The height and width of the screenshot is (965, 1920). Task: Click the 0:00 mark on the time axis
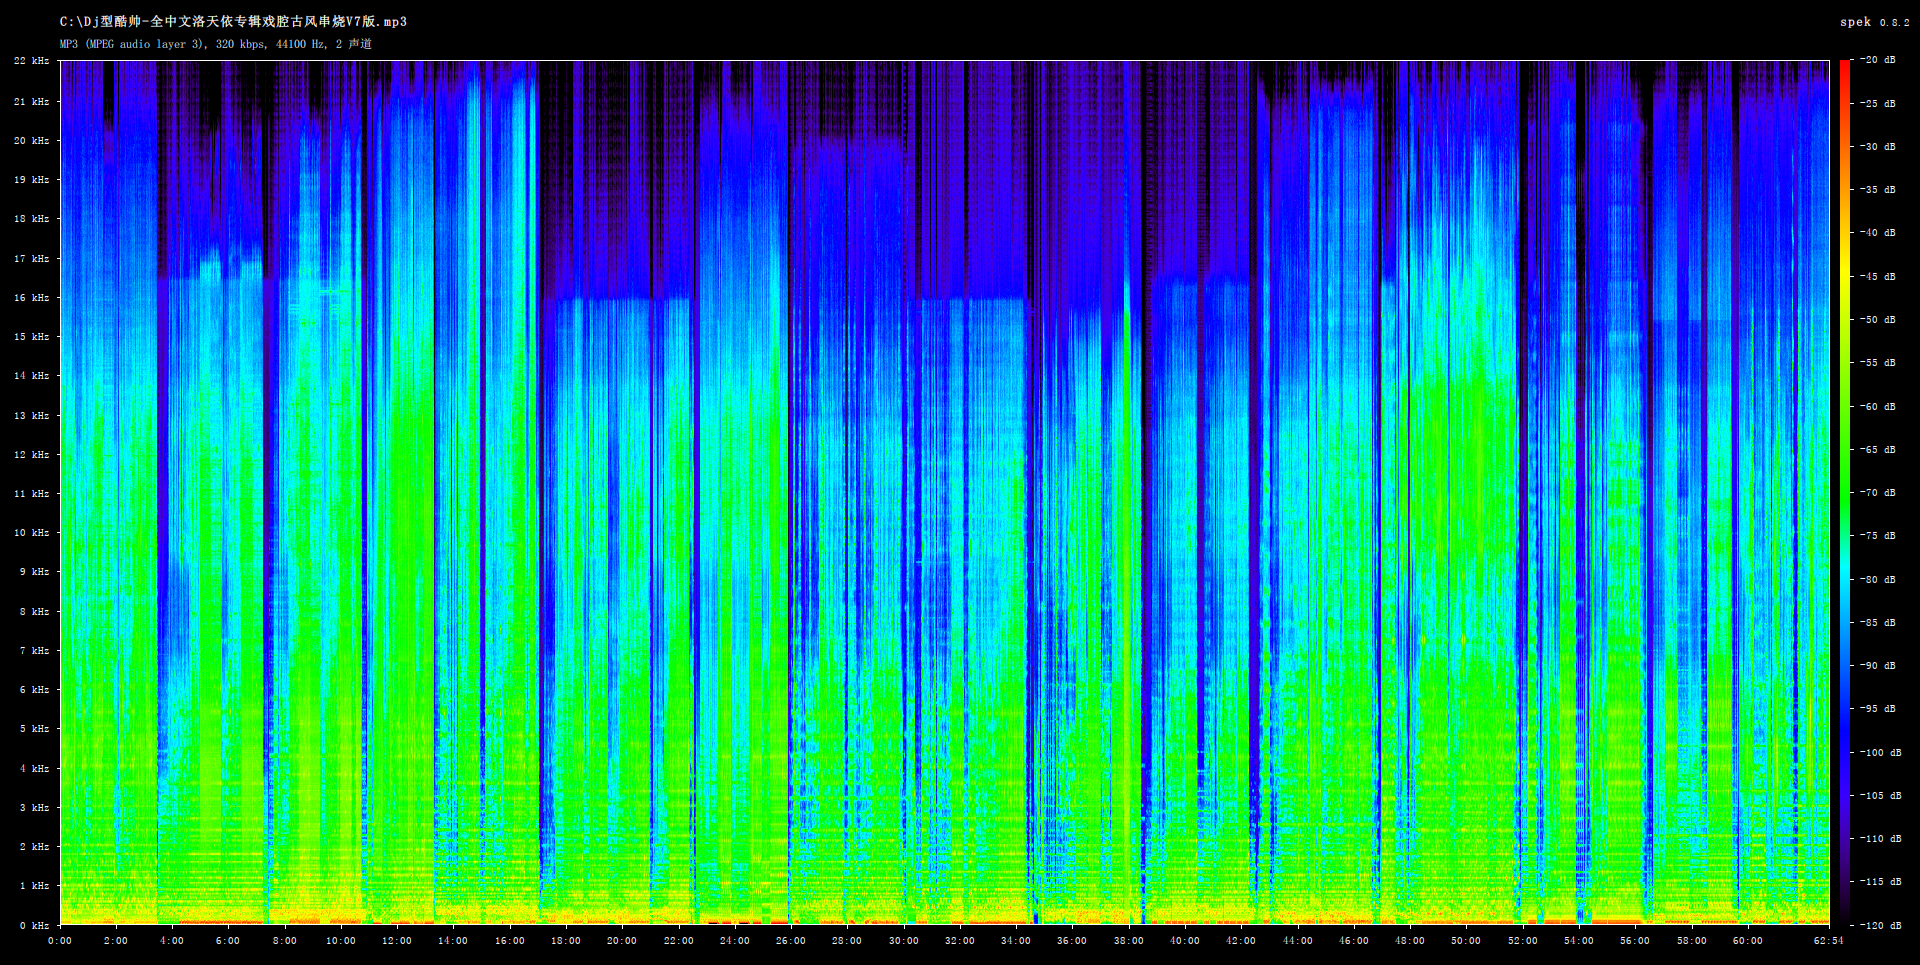tap(60, 940)
